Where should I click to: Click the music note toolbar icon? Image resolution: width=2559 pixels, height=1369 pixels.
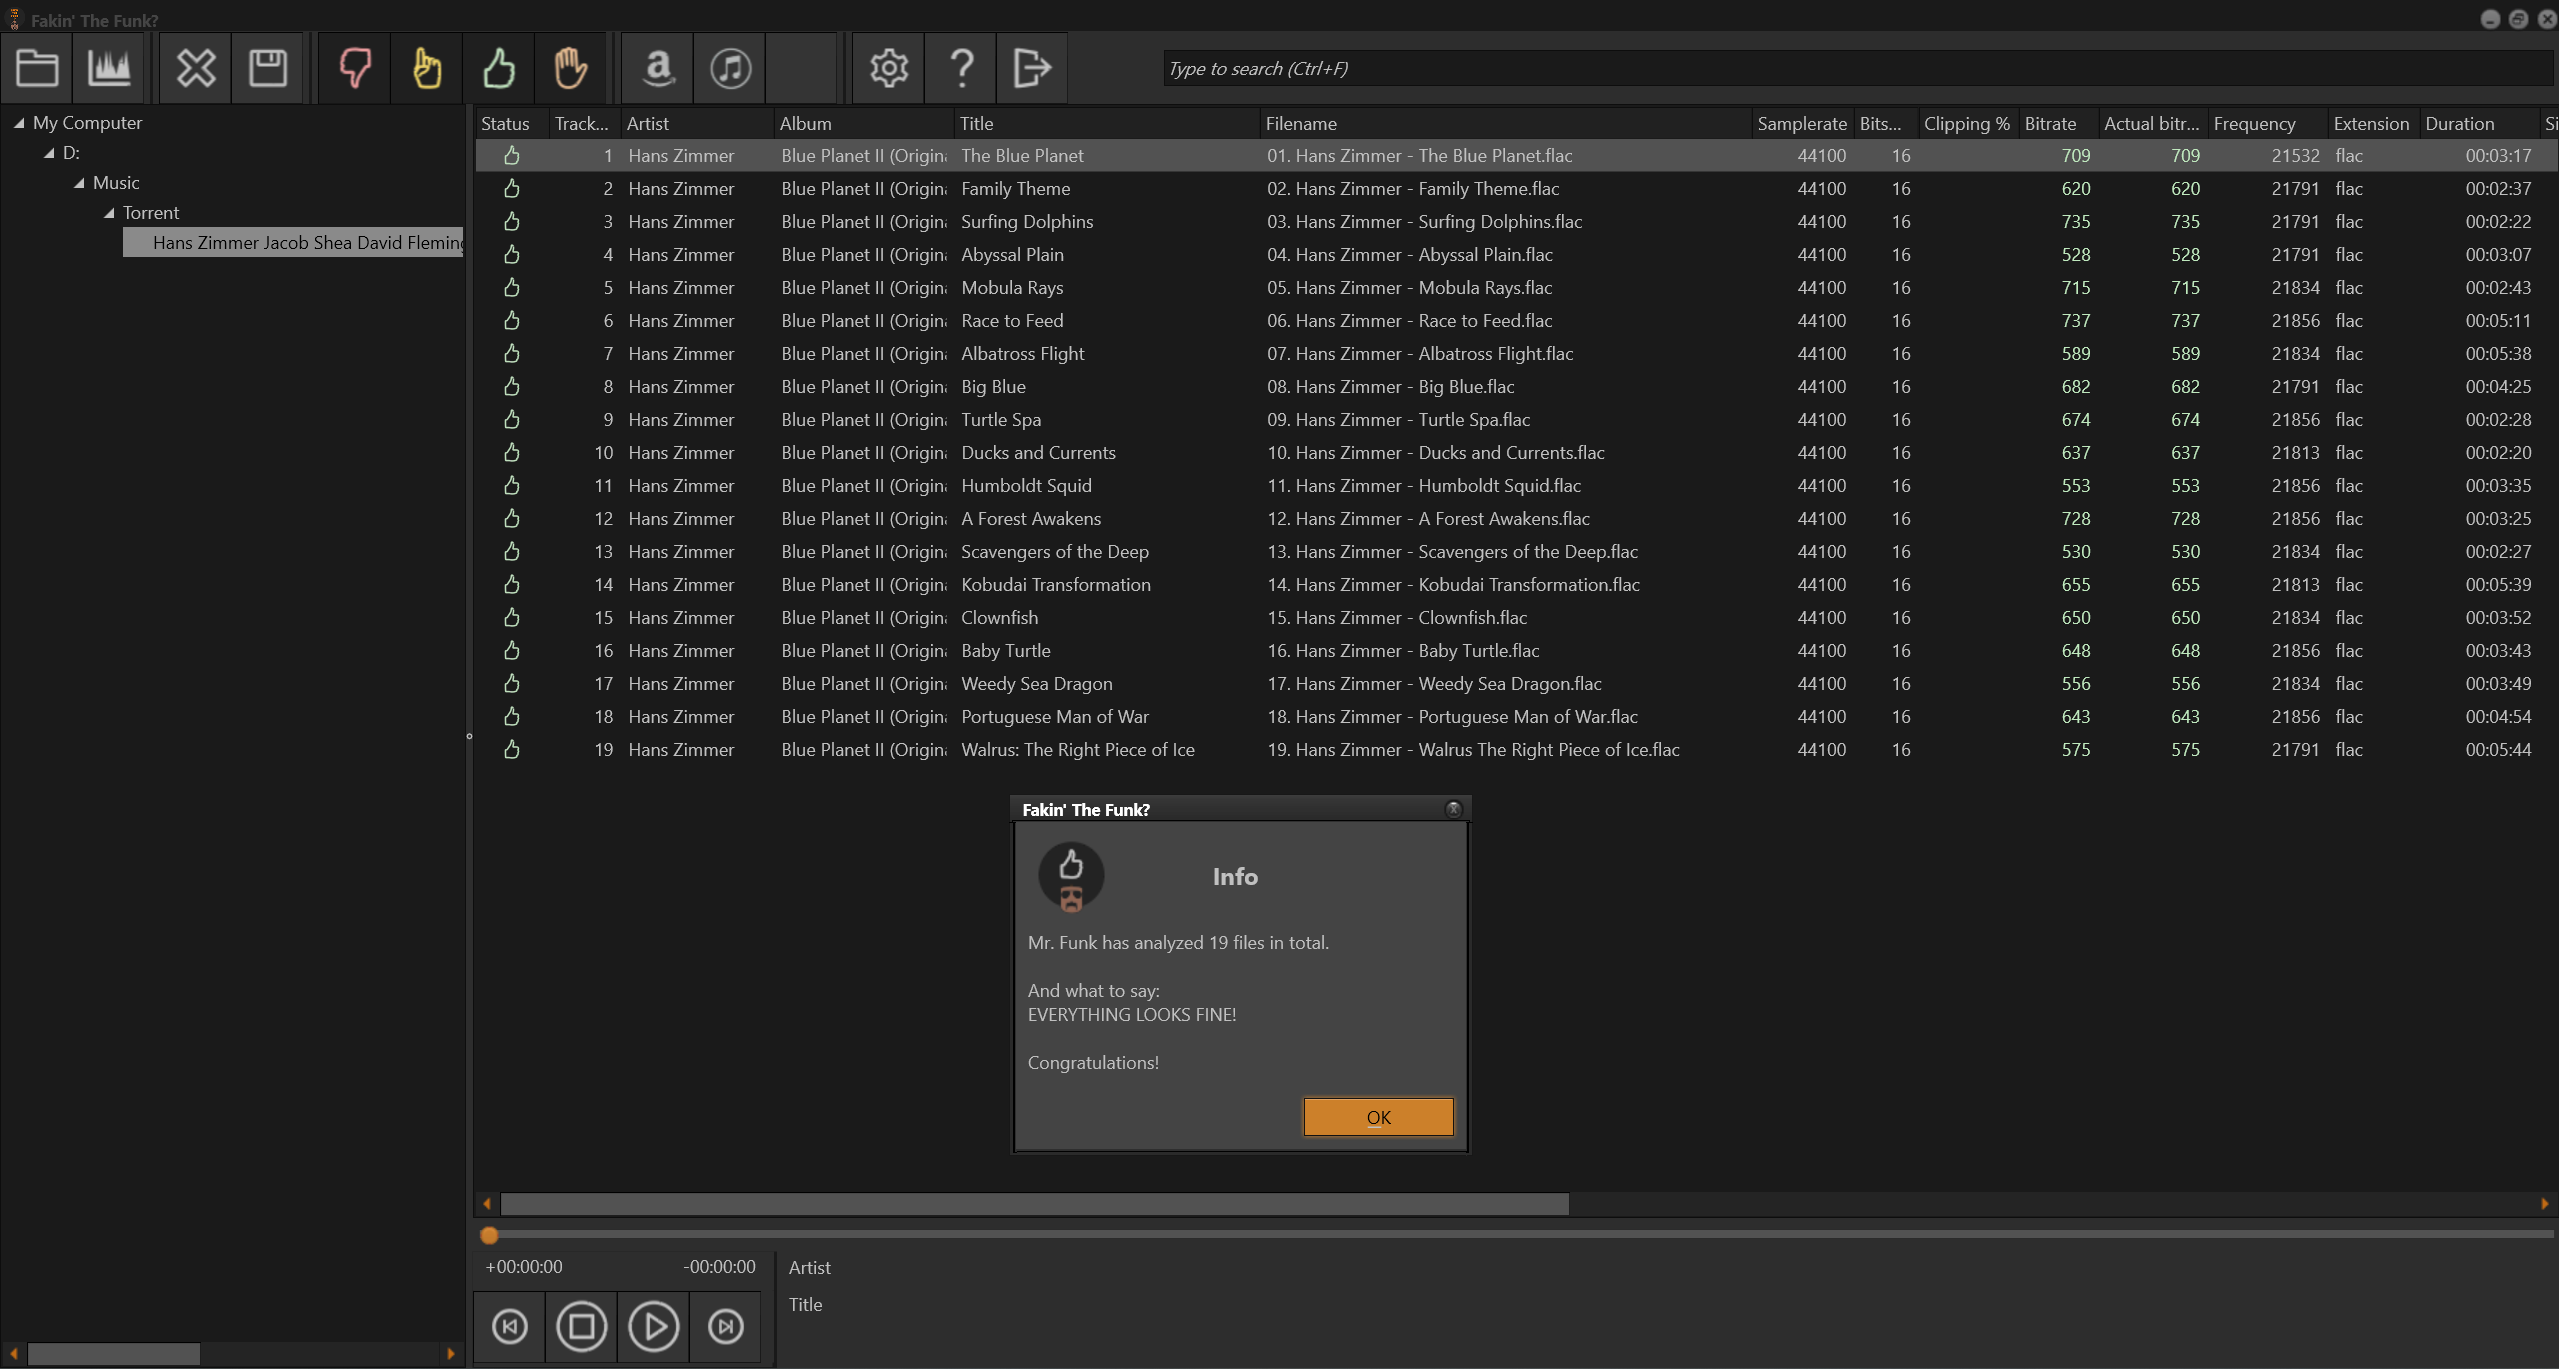(x=730, y=68)
